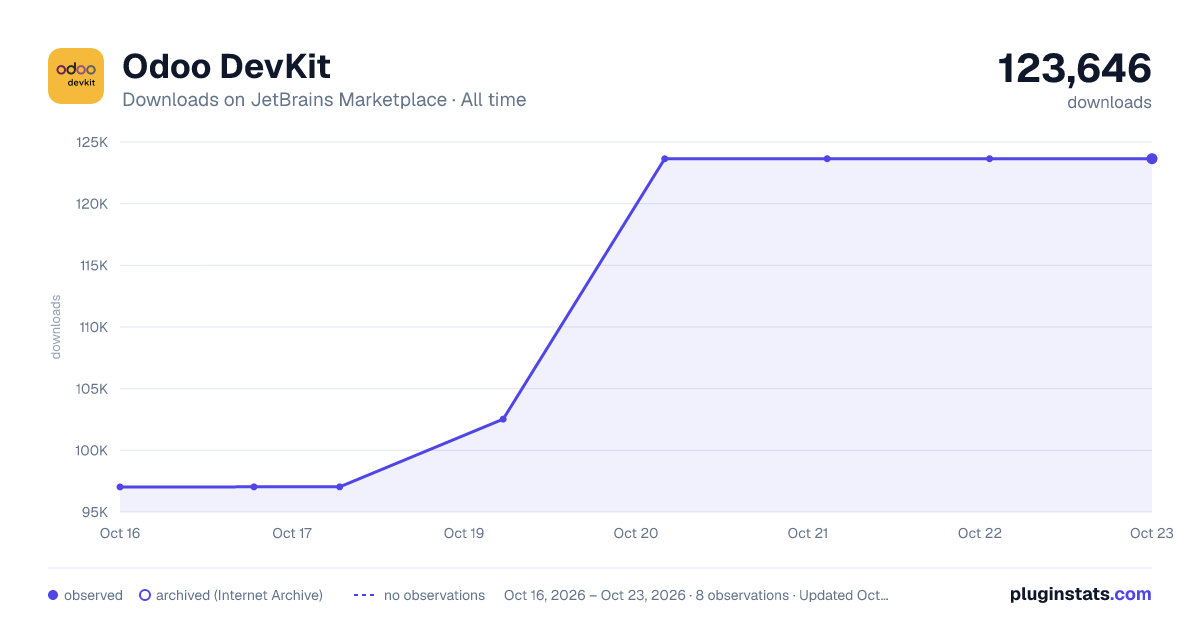
Task: Click the dashed 'no observations' legend line
Action: coord(364,595)
